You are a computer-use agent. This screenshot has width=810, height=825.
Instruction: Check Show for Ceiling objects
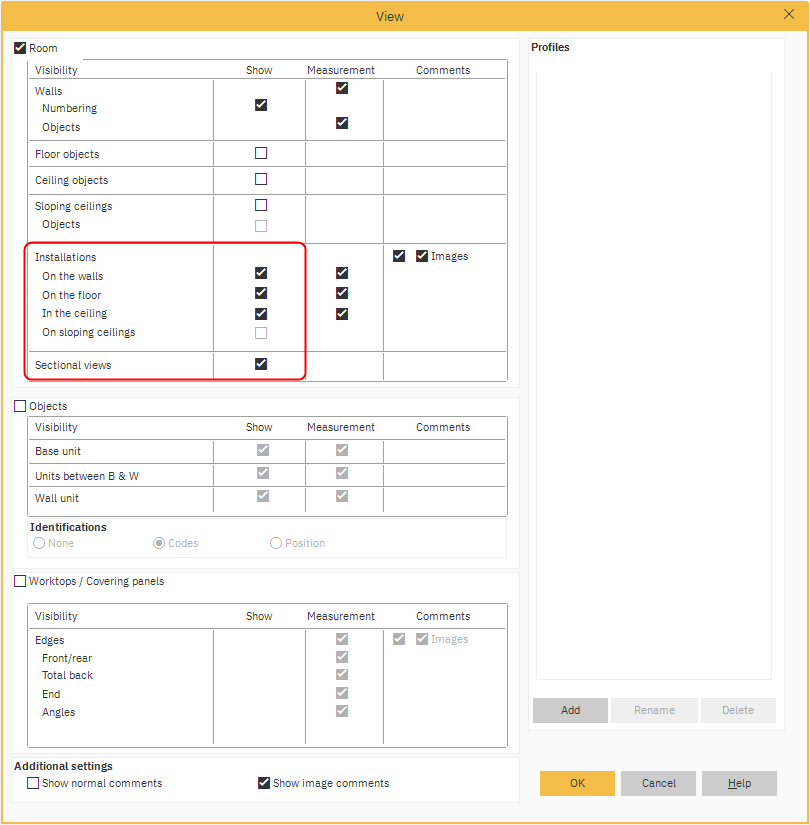pos(261,180)
